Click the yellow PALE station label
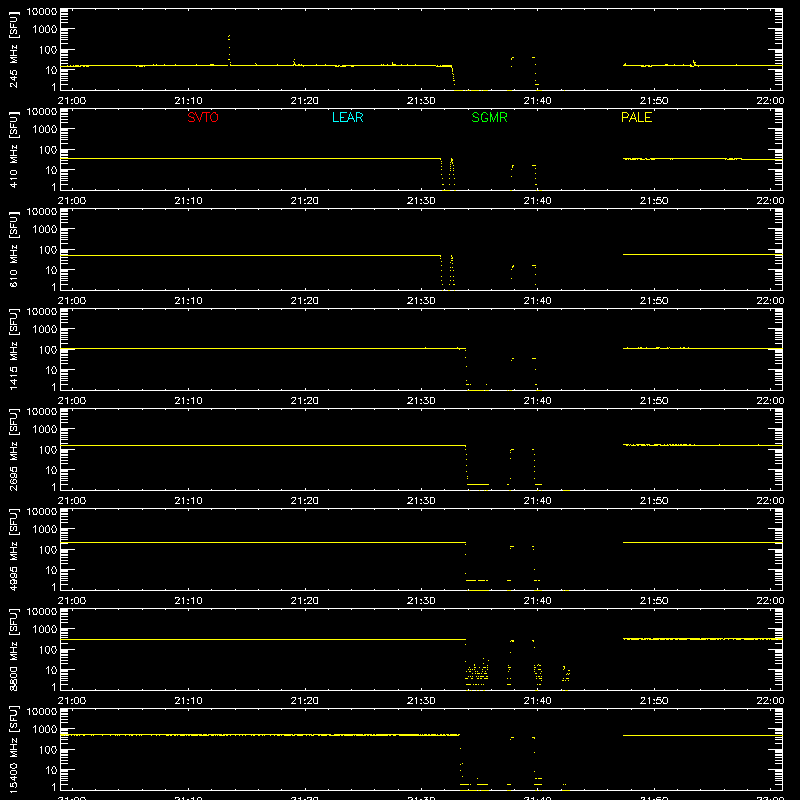Viewport: 800px width, 800px height. [x=636, y=117]
